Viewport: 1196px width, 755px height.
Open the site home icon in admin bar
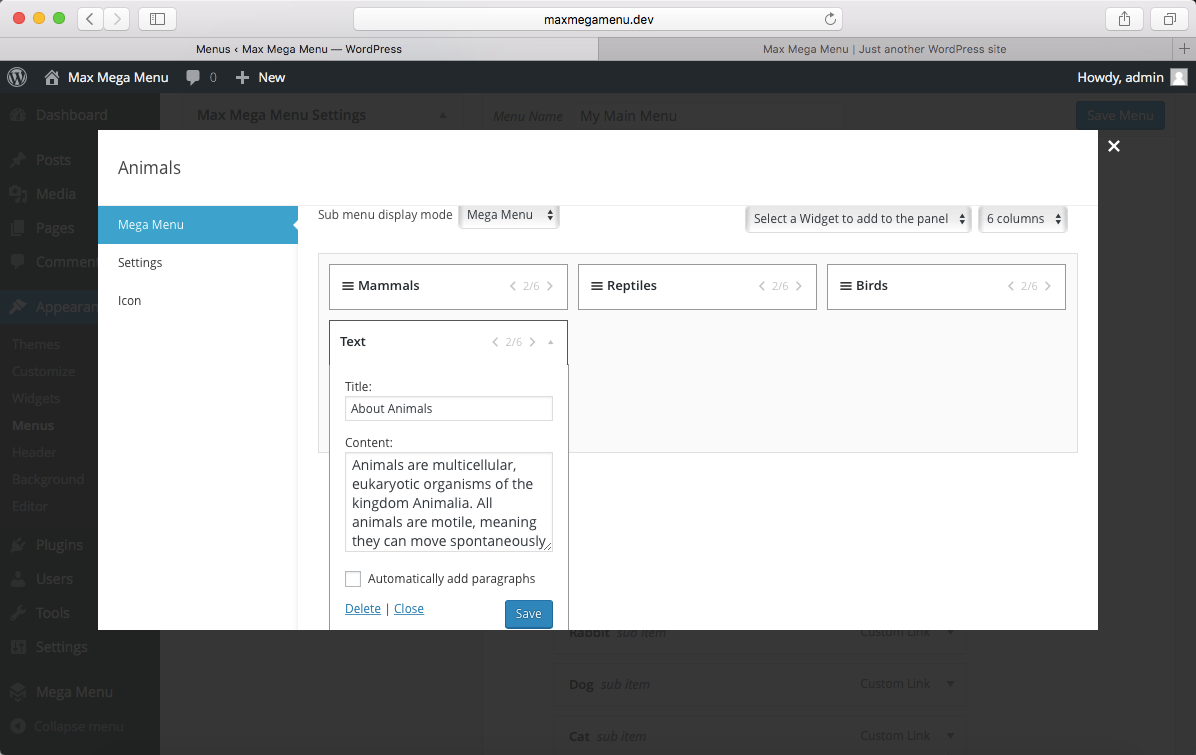click(52, 77)
